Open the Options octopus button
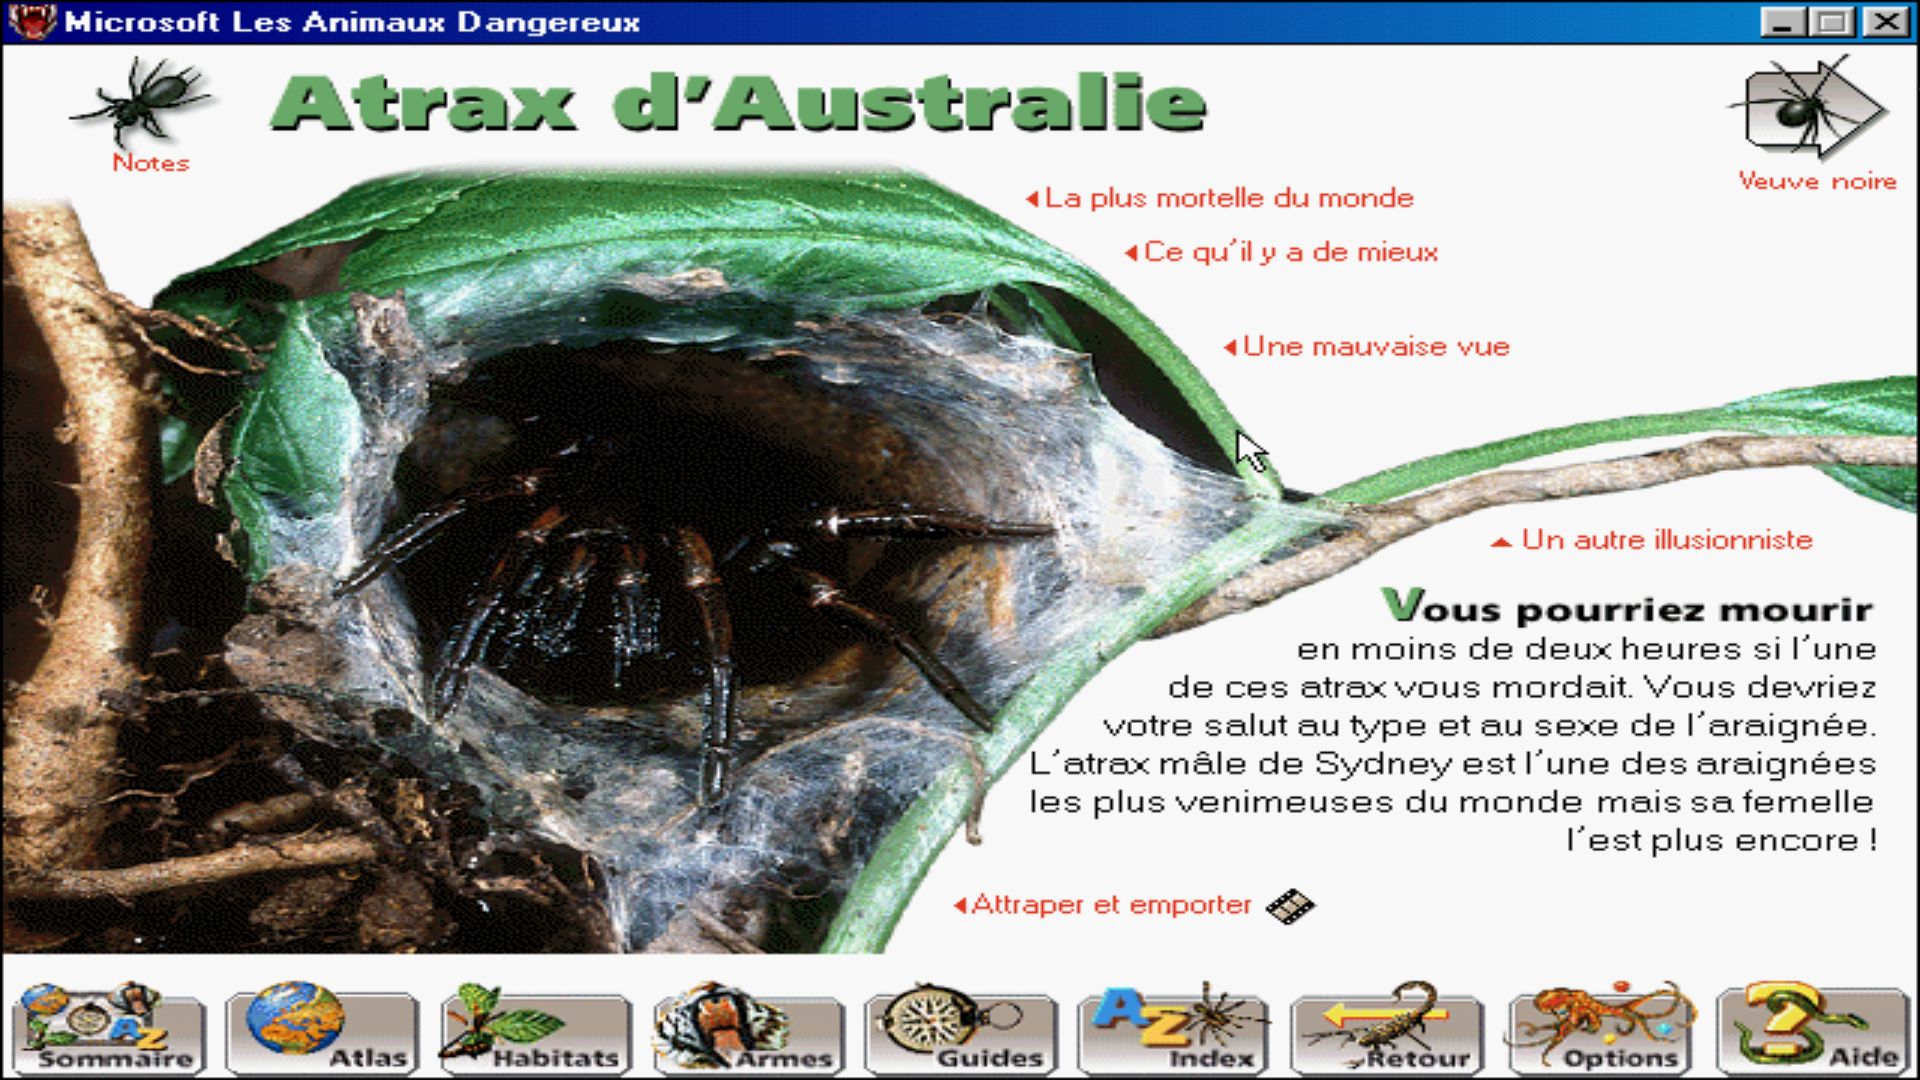1920x1080 pixels. tap(1601, 1029)
